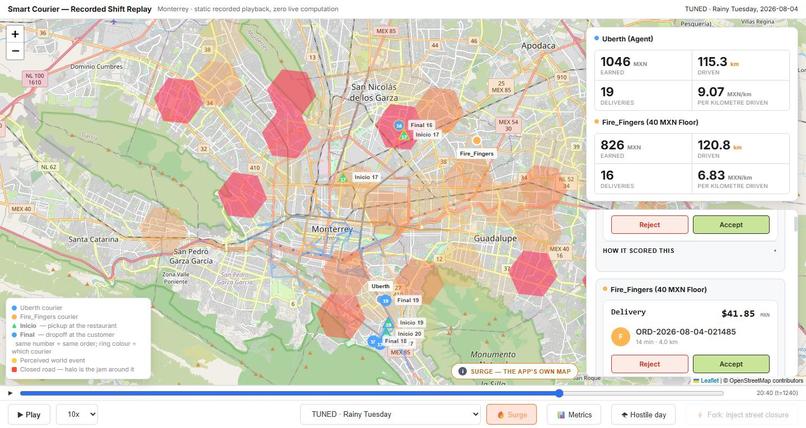
Task: Select the blue Final 16 dropoff marker
Action: pos(398,125)
